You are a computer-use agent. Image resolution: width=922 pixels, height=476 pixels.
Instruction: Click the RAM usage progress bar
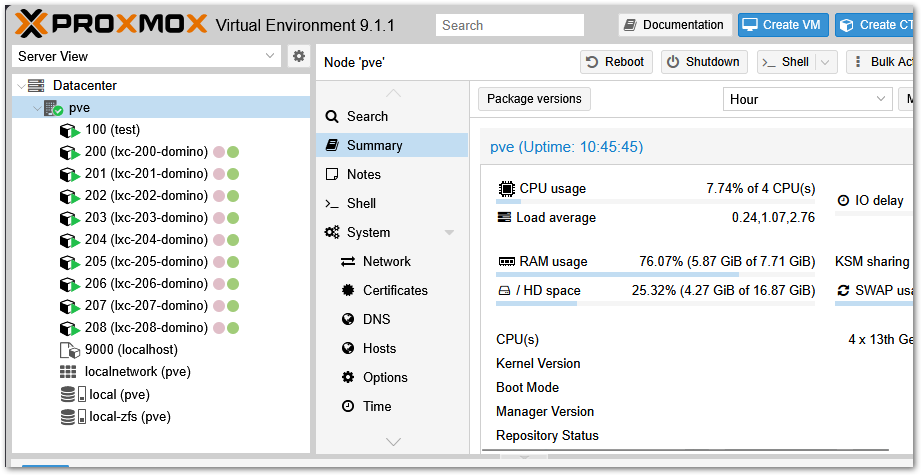656,274
